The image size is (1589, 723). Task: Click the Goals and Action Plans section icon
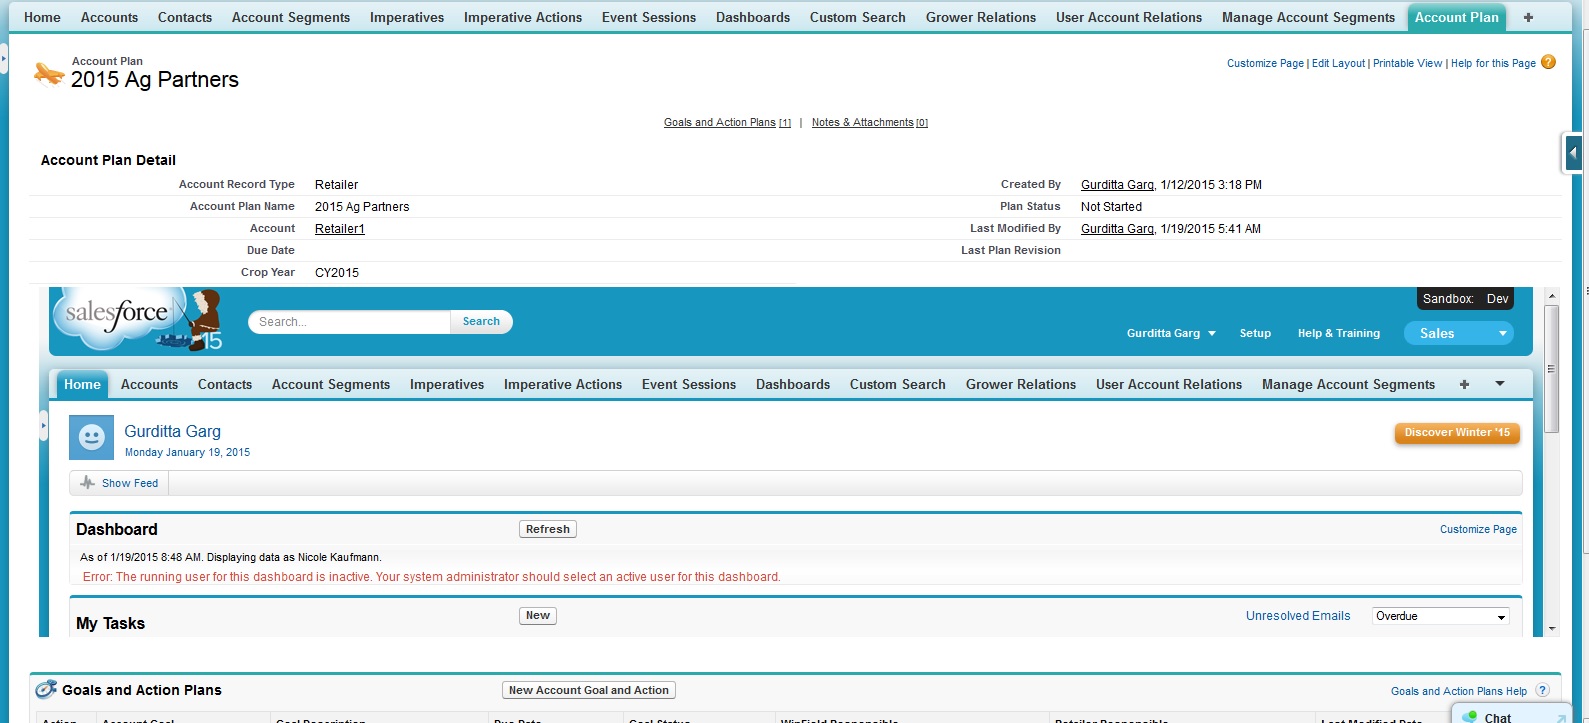(46, 690)
